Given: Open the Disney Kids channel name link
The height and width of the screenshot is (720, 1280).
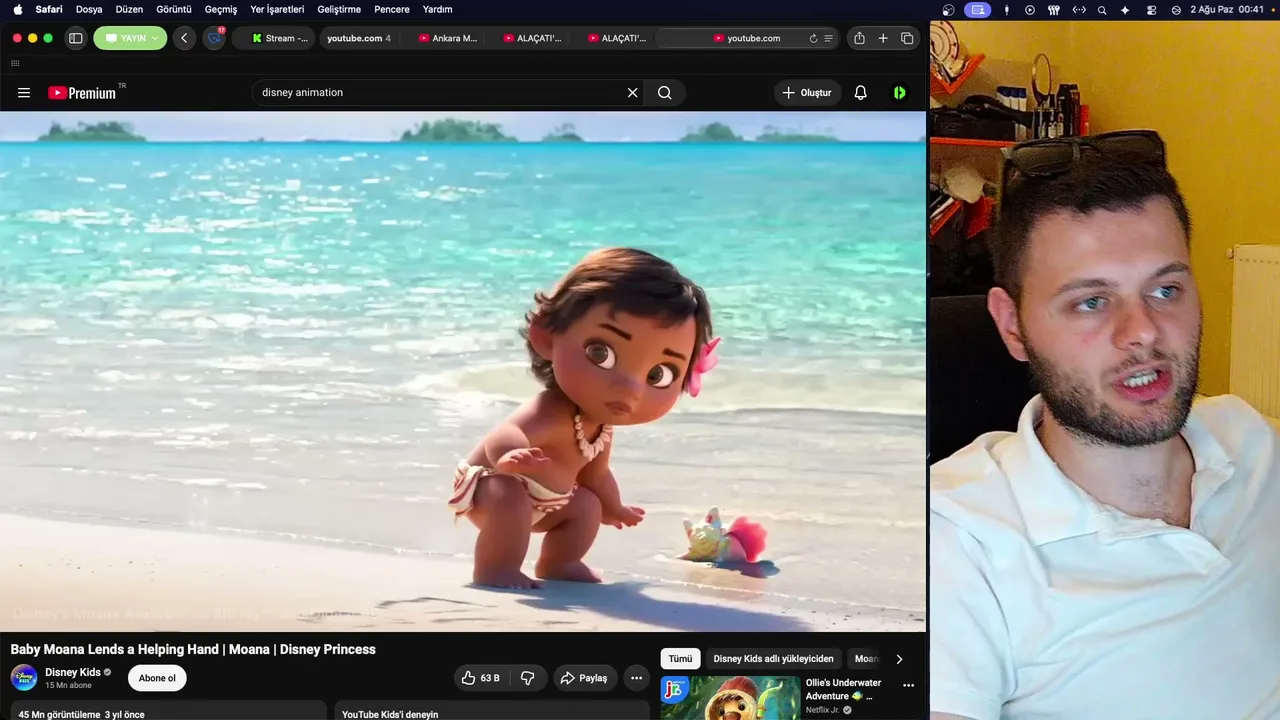Looking at the screenshot, I should tap(73, 672).
